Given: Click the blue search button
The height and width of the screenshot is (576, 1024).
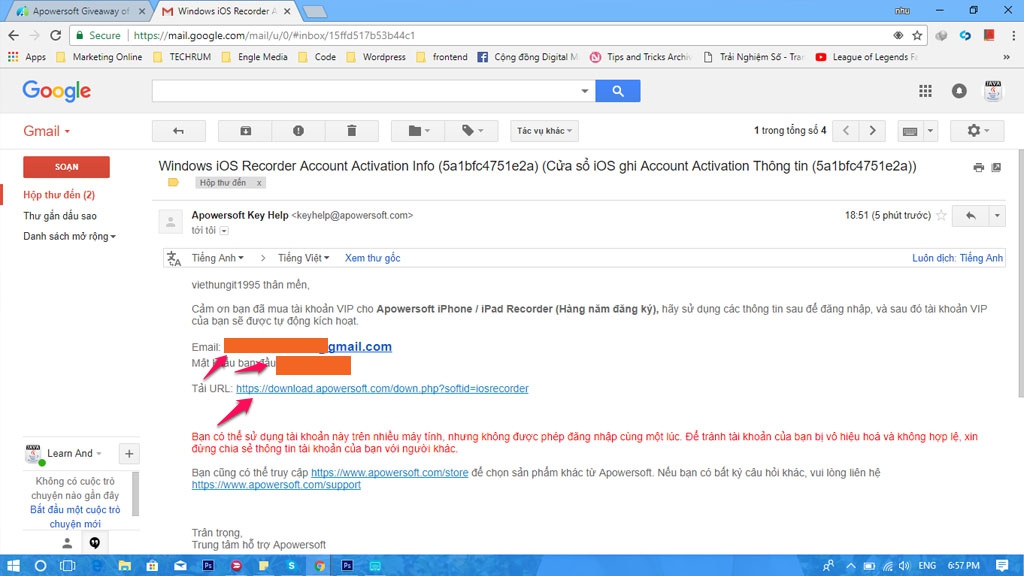Looking at the screenshot, I should 618,91.
